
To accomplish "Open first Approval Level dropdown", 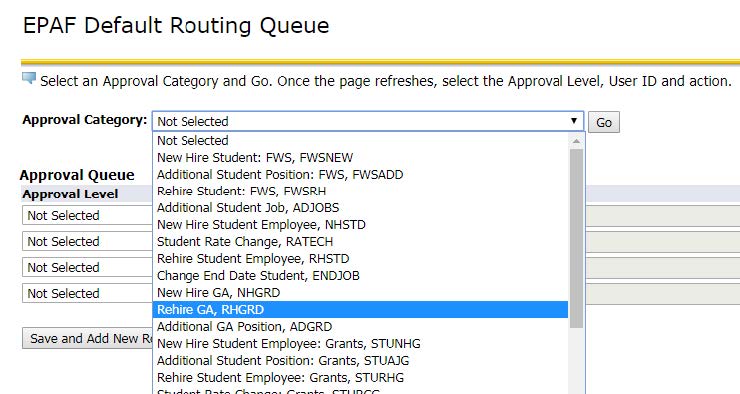I will coord(87,215).
